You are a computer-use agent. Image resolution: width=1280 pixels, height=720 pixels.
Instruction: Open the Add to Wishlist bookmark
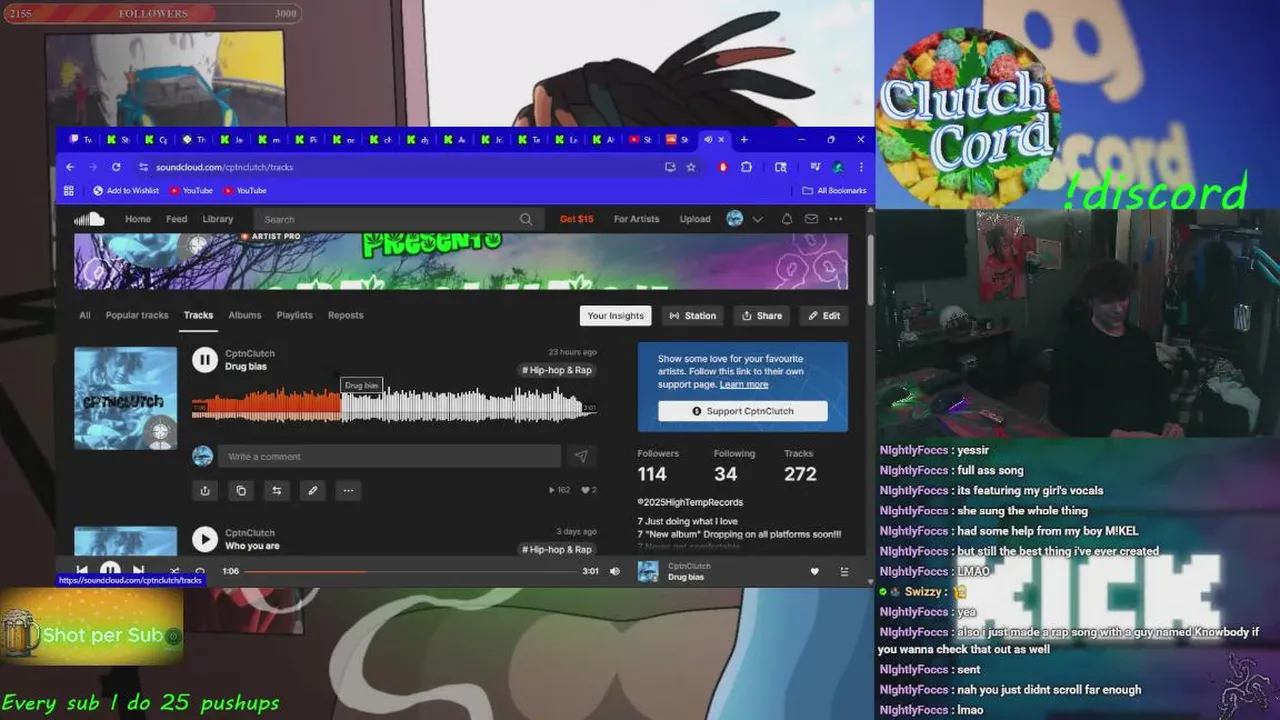click(x=126, y=190)
